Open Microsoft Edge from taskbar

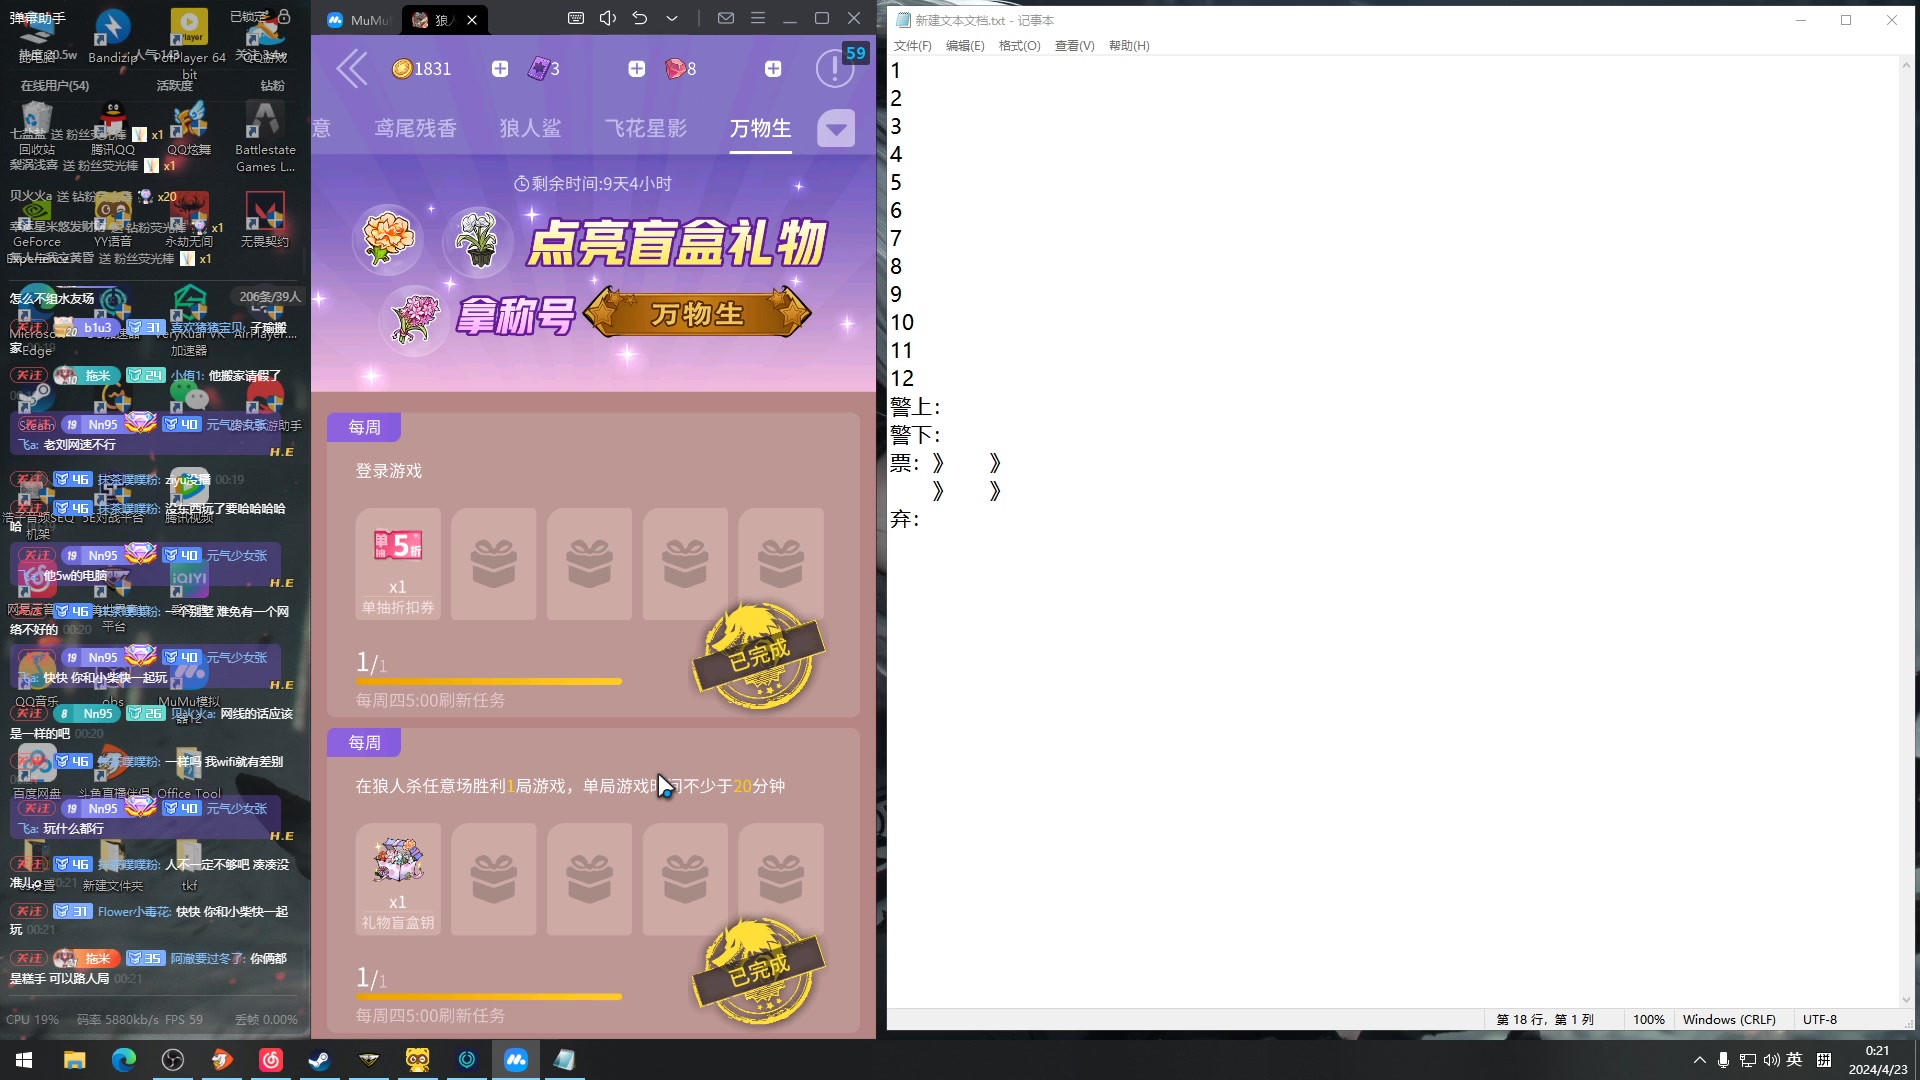(123, 1060)
